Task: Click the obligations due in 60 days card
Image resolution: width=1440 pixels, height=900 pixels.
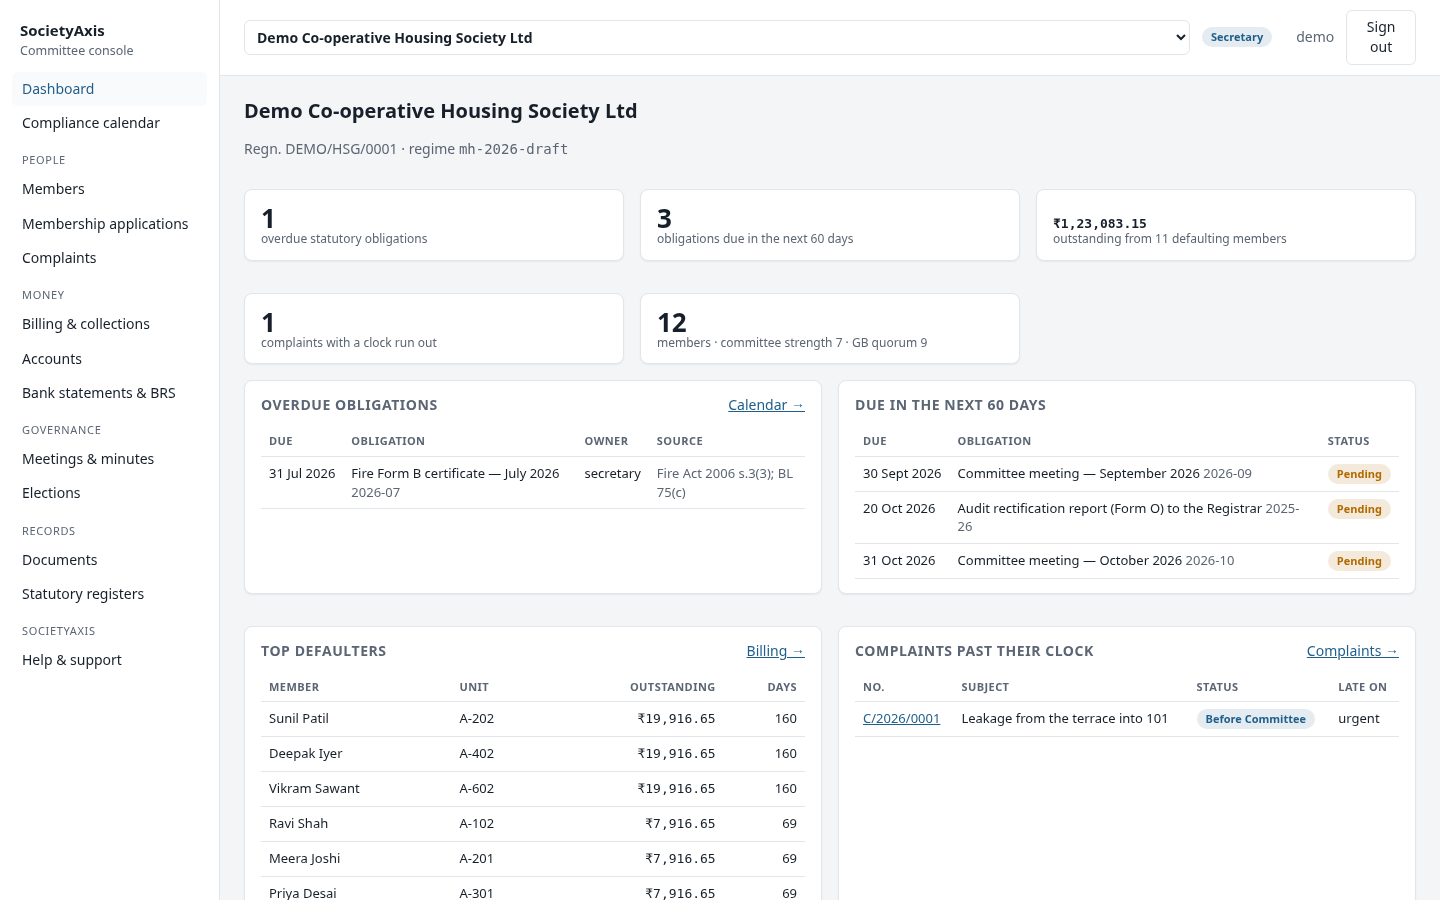Action: pos(830,225)
